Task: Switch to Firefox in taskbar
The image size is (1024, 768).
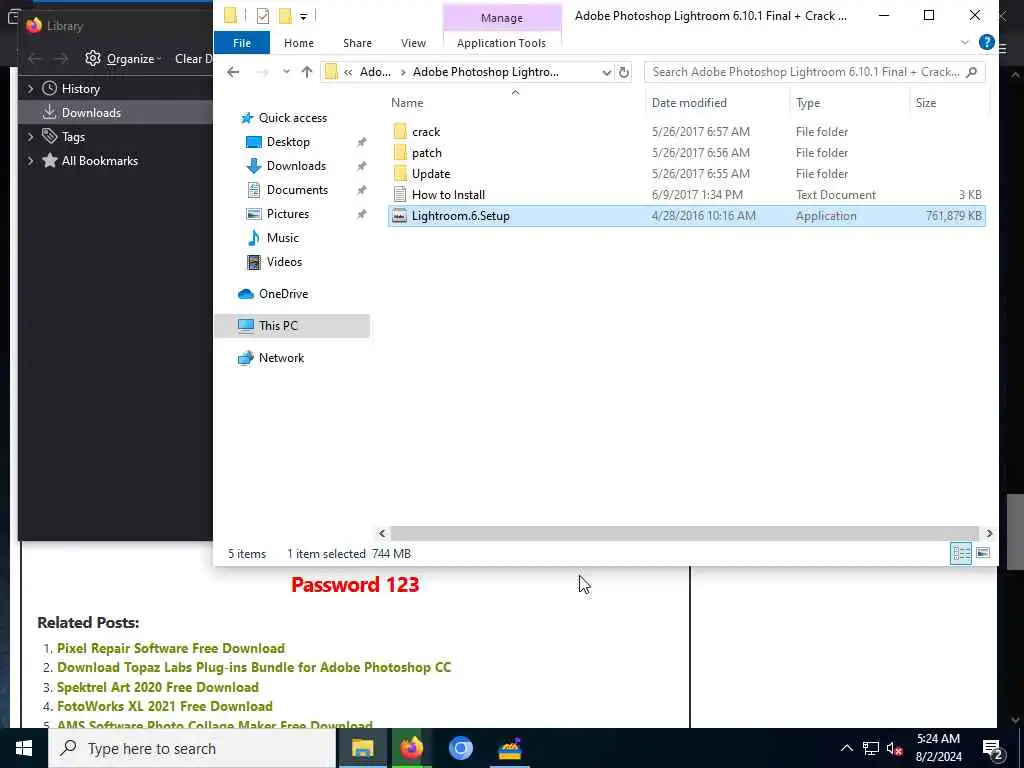Action: click(411, 748)
